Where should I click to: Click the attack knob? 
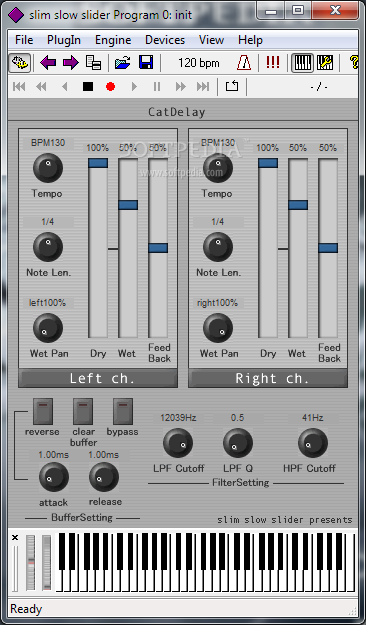coord(54,477)
